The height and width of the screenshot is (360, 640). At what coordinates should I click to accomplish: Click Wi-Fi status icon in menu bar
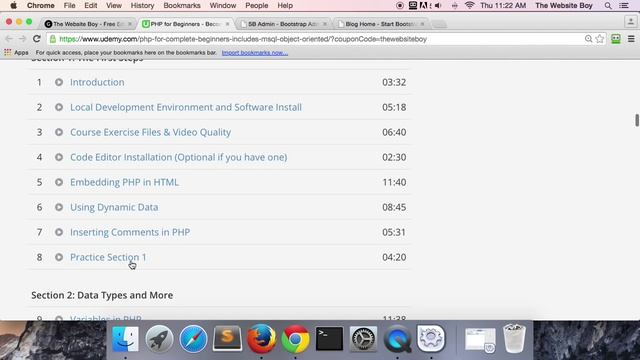coord(469,6)
